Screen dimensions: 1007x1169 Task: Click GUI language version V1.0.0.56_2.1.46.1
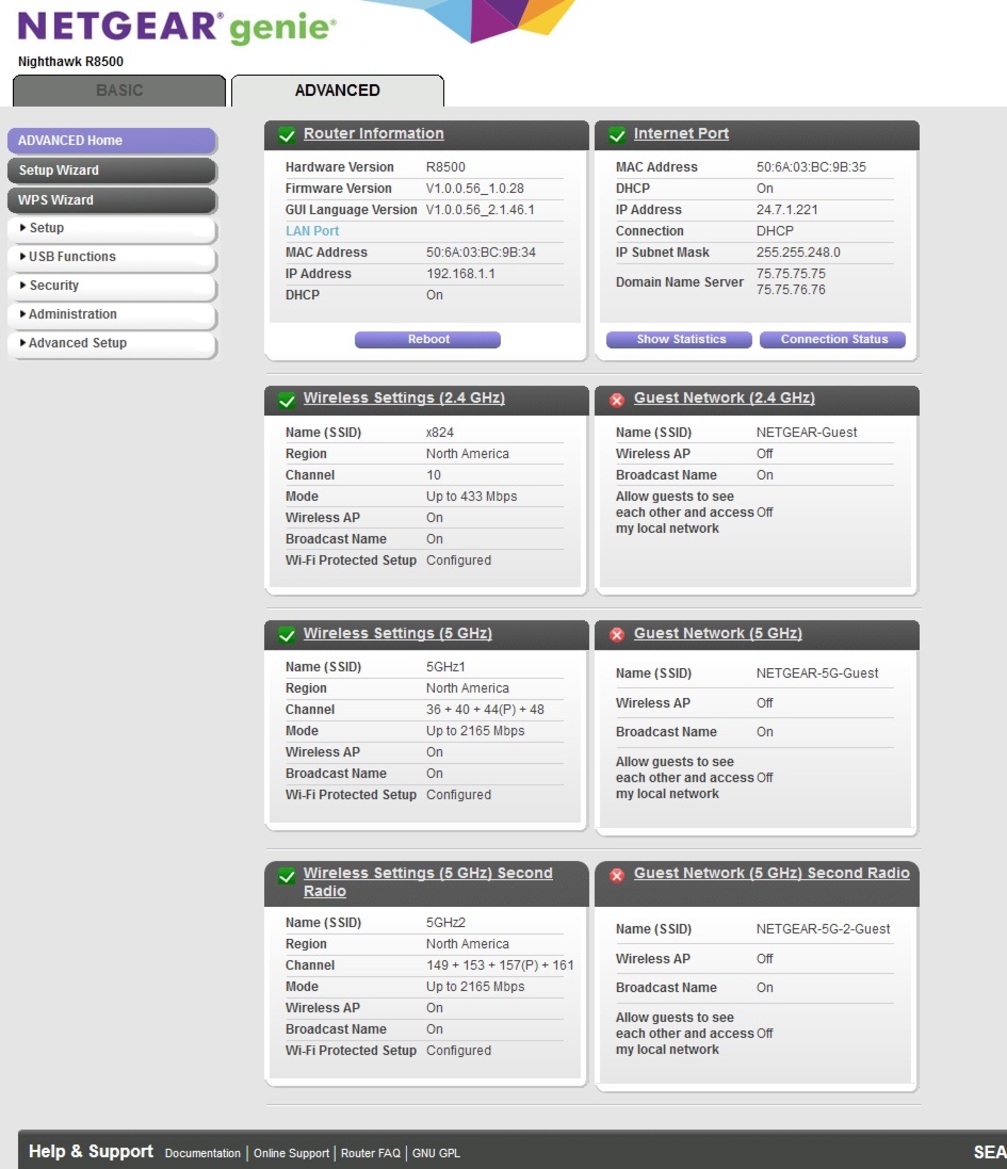[480, 210]
